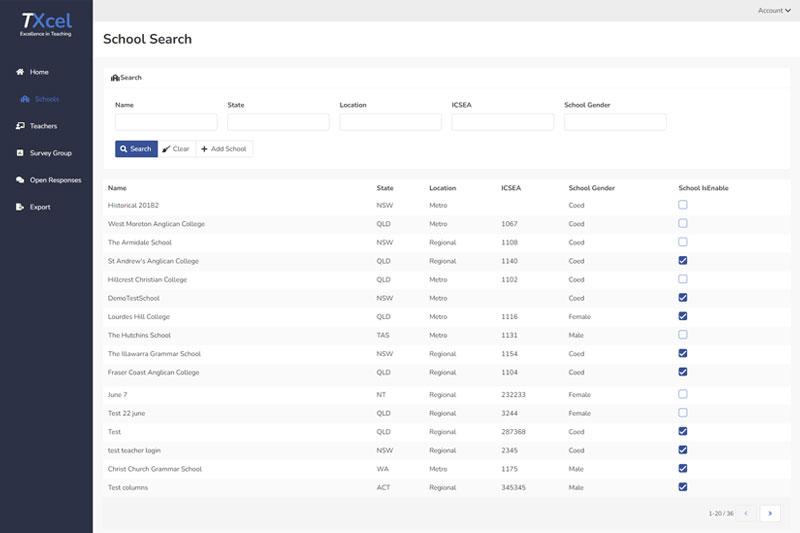Open the Account dropdown menu
Viewport: 800px width, 533px height.
click(x=773, y=10)
